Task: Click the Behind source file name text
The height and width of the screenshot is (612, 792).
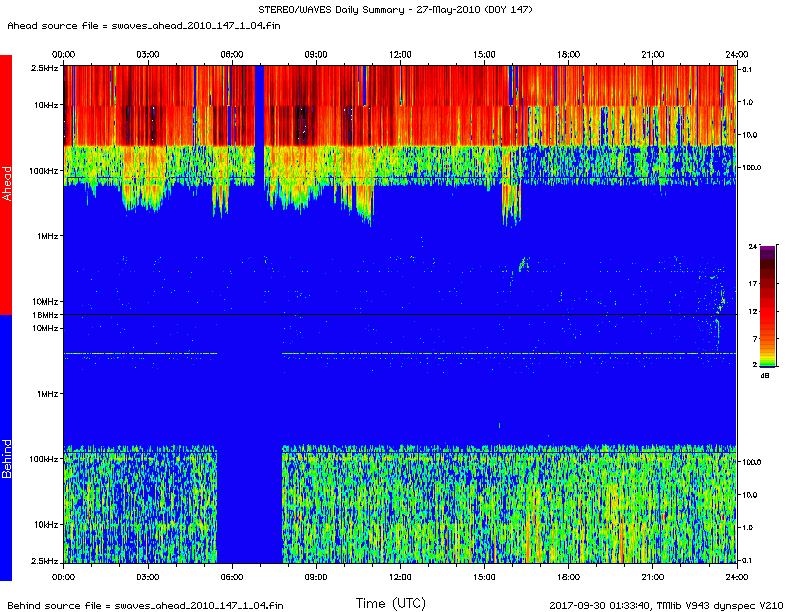Action: [145, 605]
